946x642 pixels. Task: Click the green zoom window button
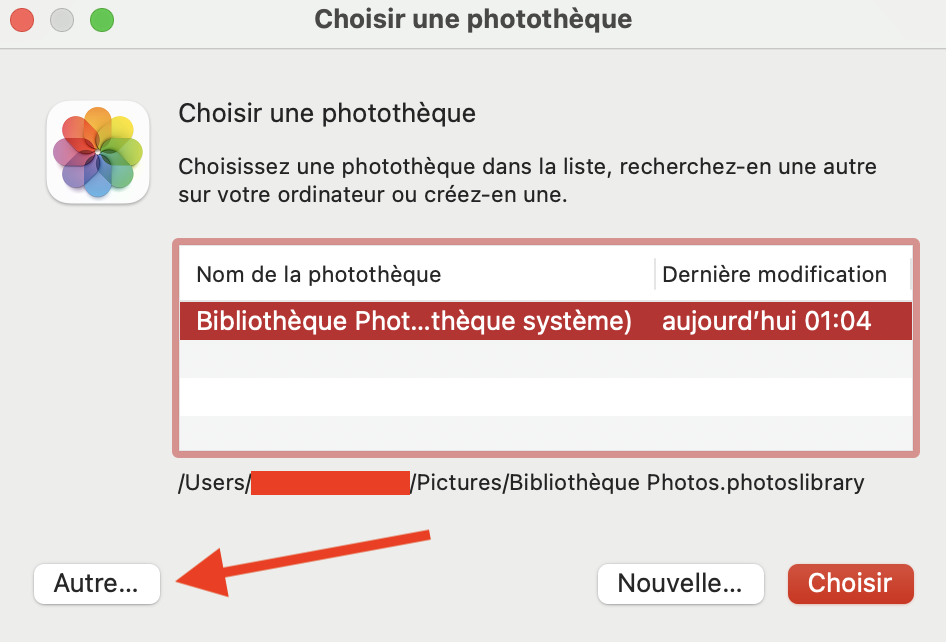[101, 19]
